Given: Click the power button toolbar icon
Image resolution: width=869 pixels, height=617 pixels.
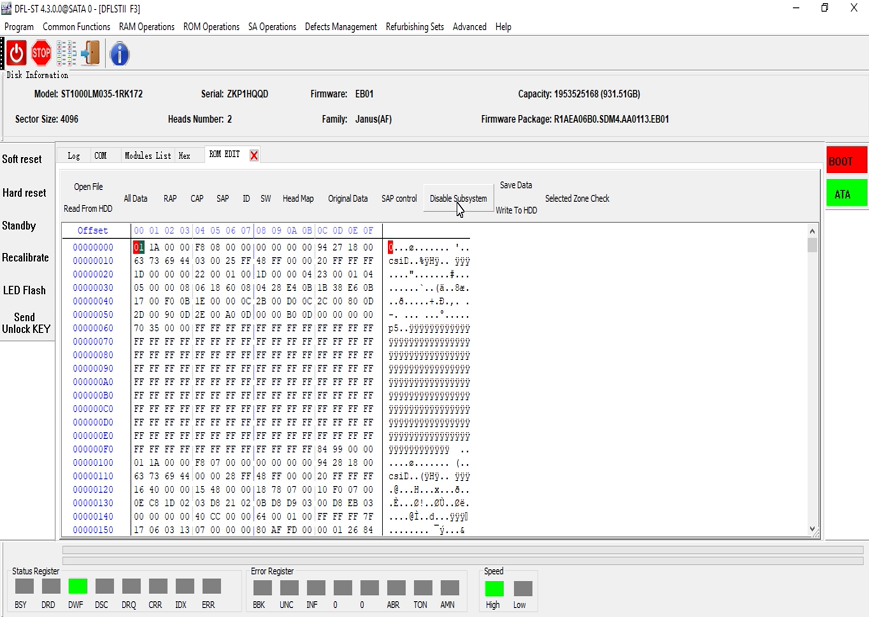Looking at the screenshot, I should (15, 53).
